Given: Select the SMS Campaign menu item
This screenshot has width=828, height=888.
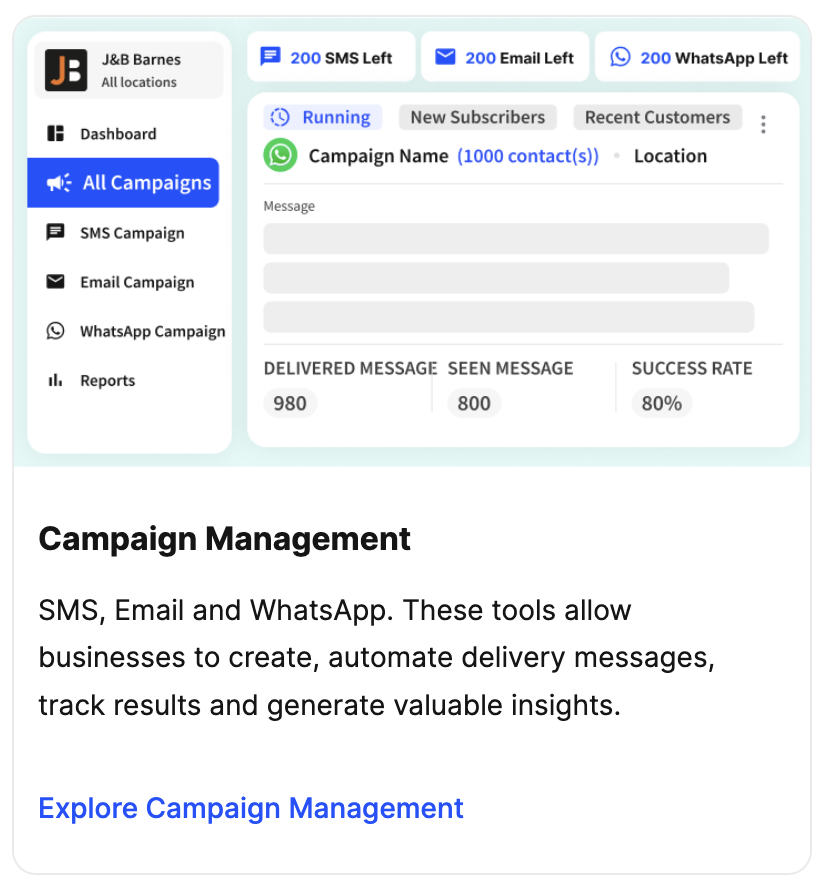Looking at the screenshot, I should [x=132, y=233].
